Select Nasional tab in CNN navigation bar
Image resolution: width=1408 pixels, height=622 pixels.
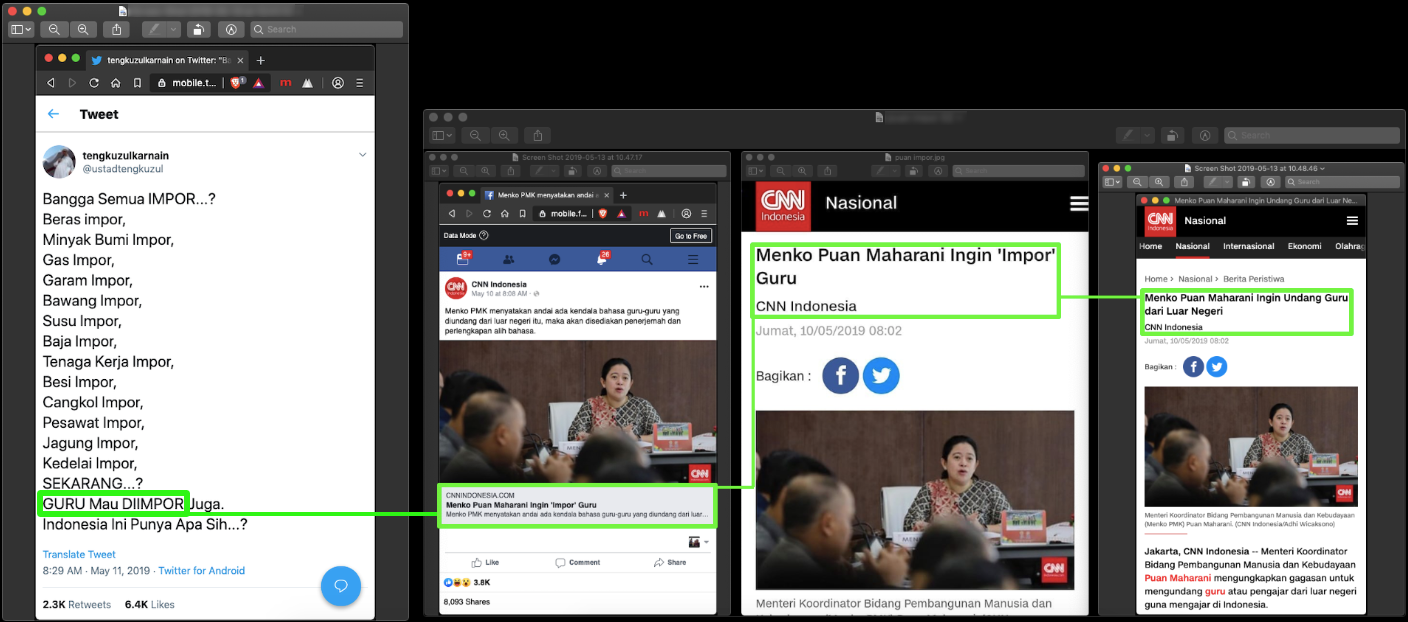pyautogui.click(x=1192, y=246)
